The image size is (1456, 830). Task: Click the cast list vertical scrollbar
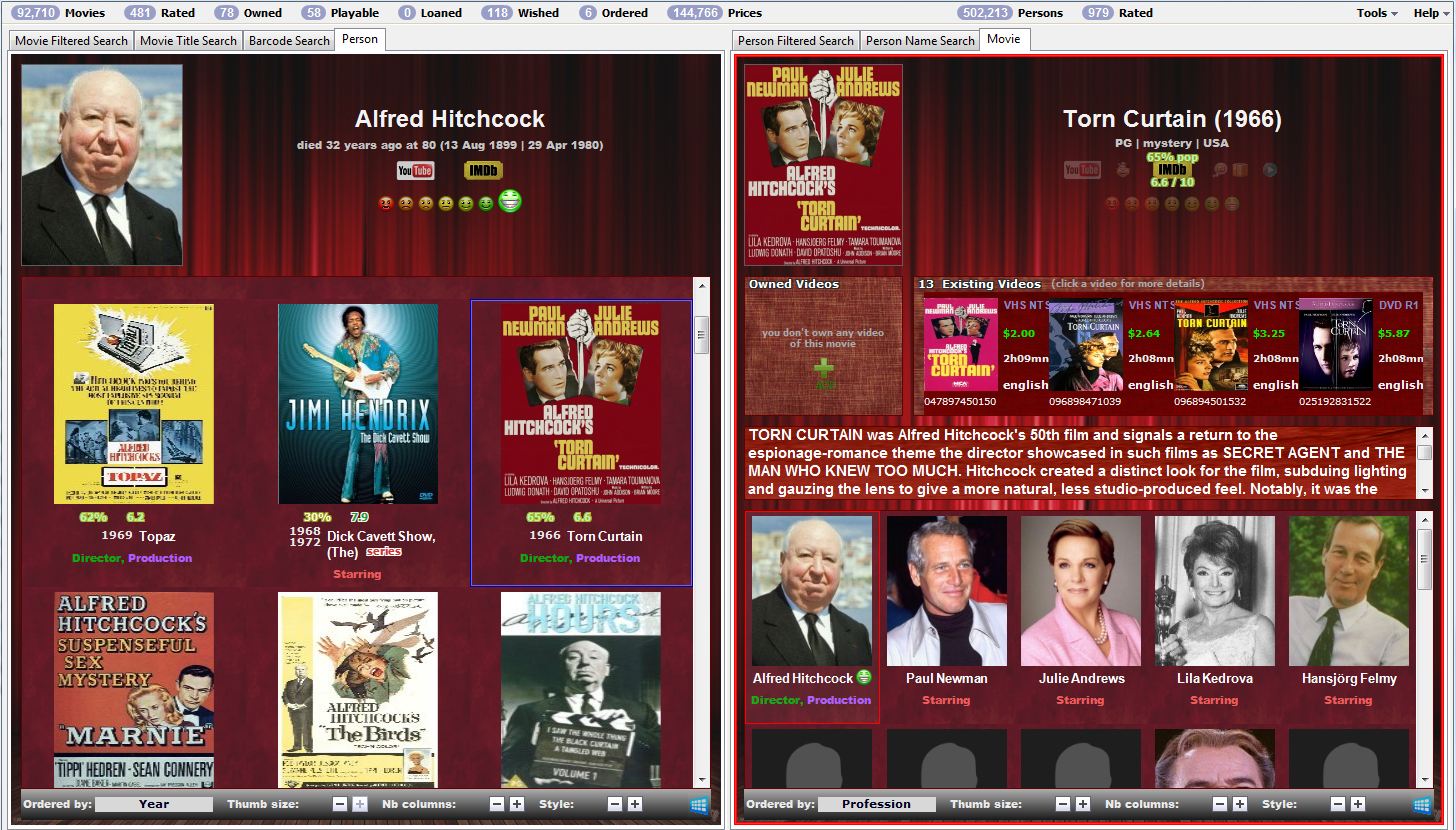(1425, 650)
